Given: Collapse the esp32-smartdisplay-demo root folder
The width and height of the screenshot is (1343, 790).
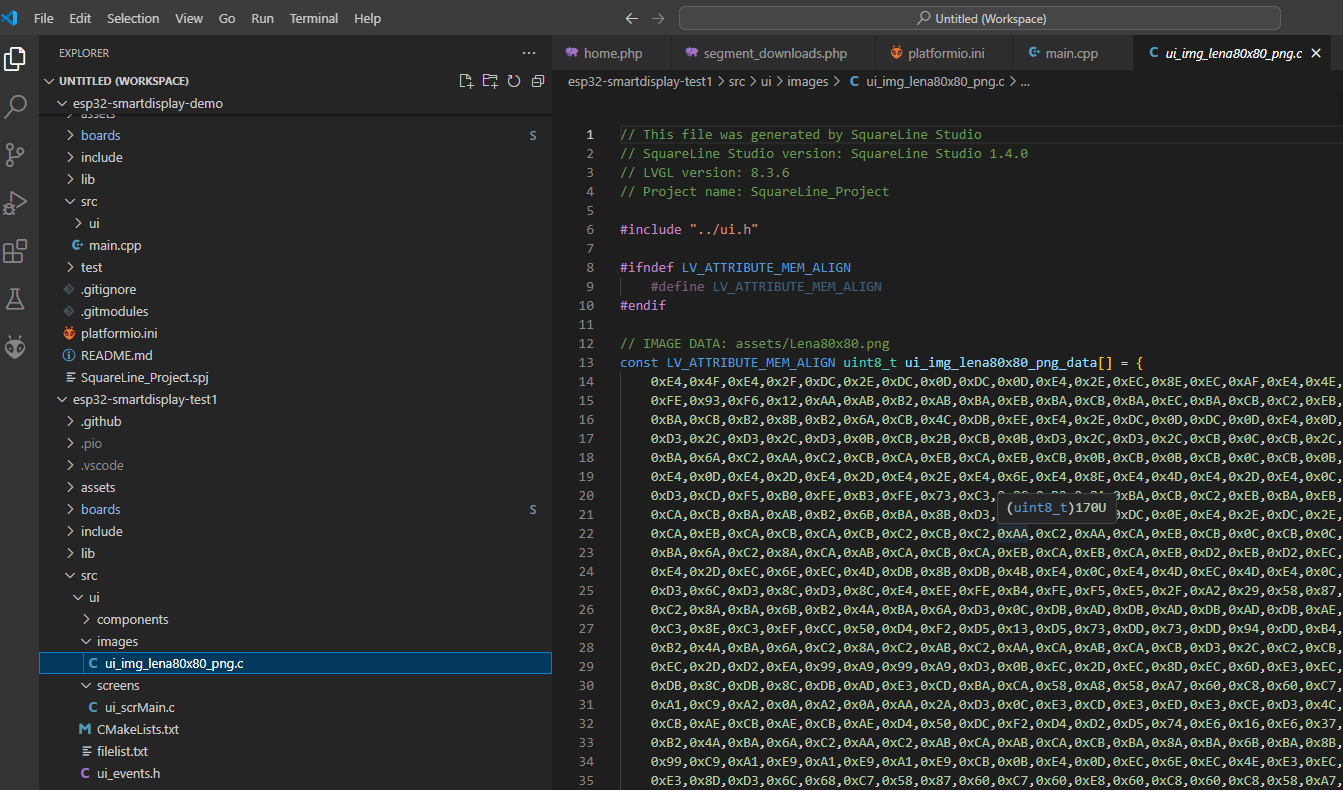Looking at the screenshot, I should [147, 103].
